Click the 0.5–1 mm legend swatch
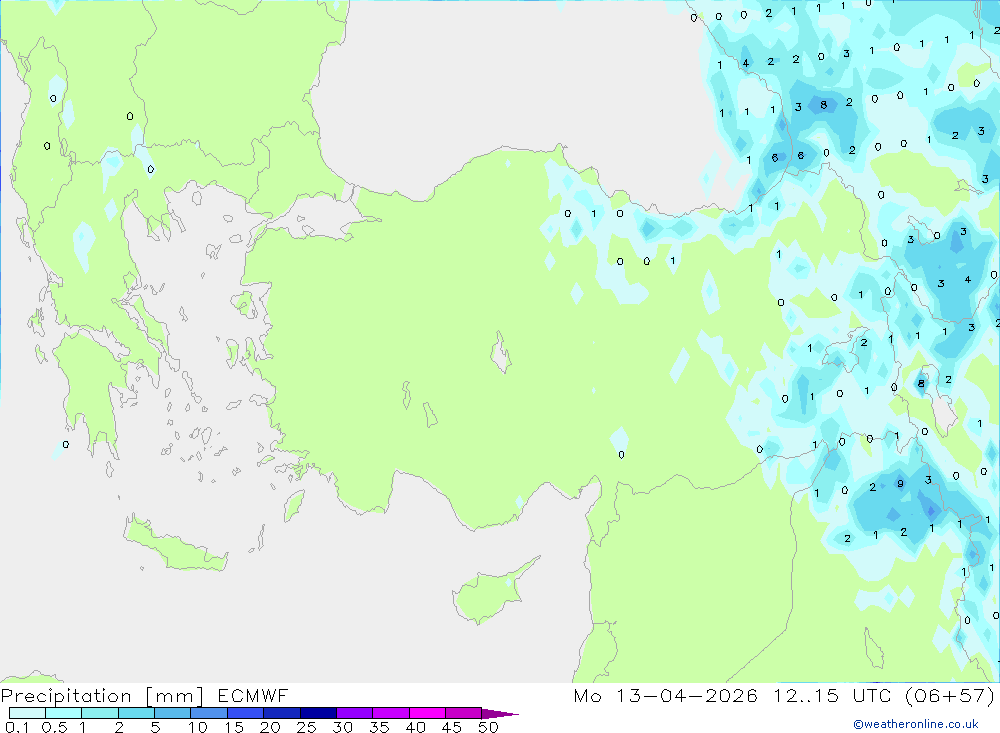 click(63, 713)
